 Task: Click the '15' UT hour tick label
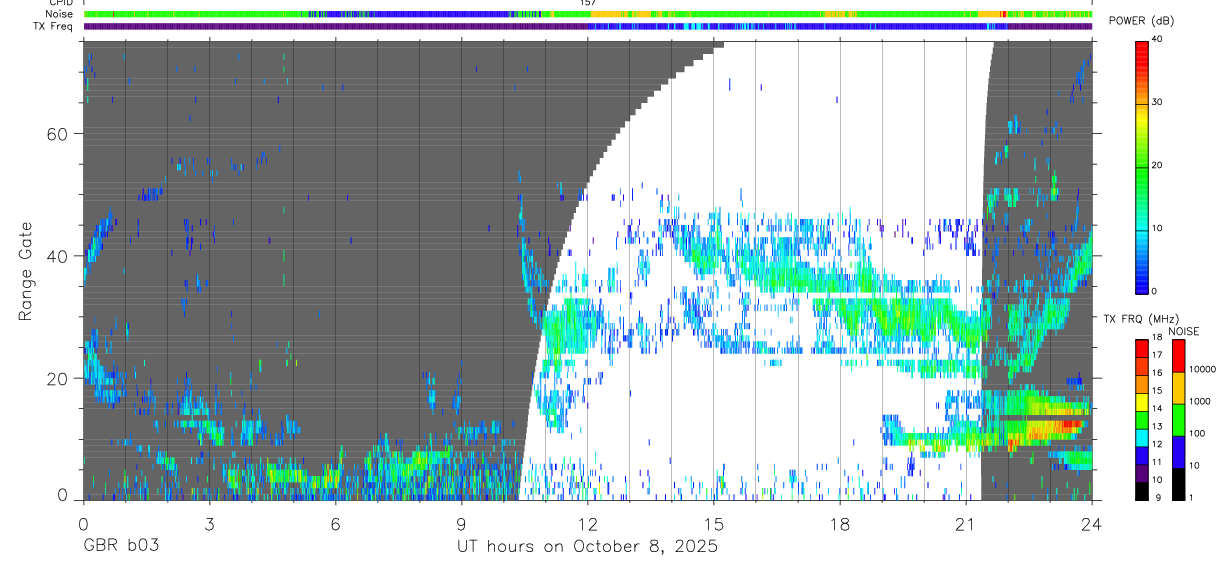(x=714, y=523)
